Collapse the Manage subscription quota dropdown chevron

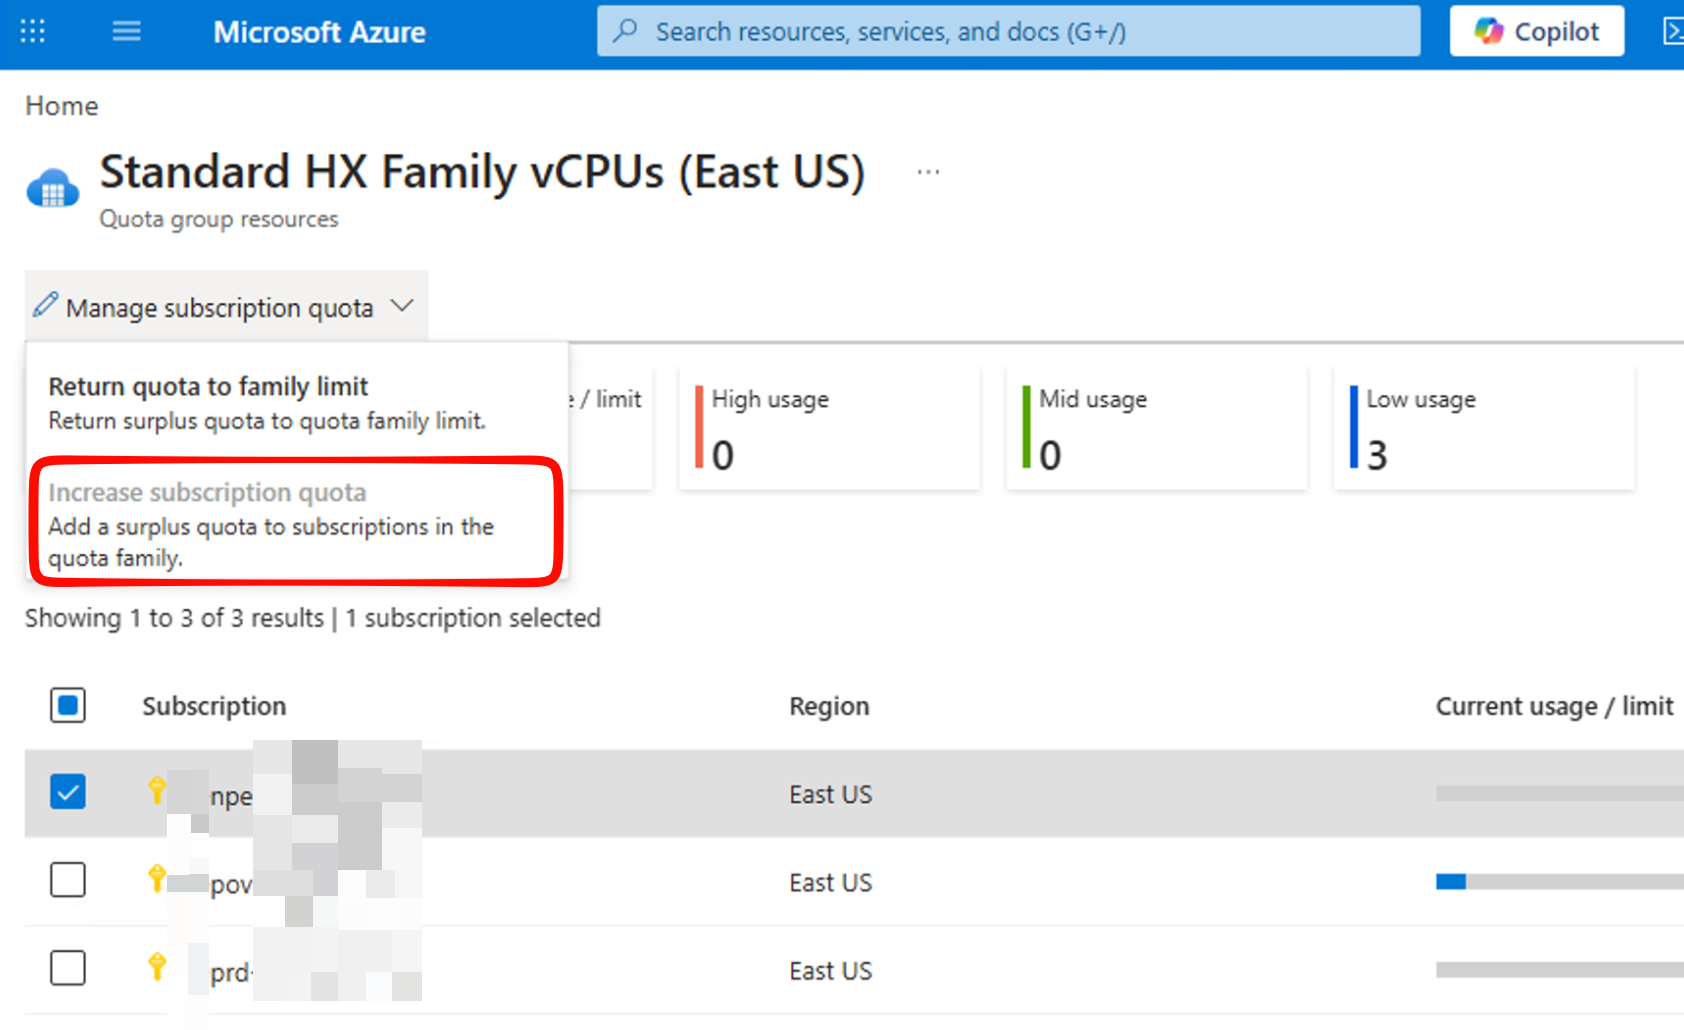[x=402, y=306]
